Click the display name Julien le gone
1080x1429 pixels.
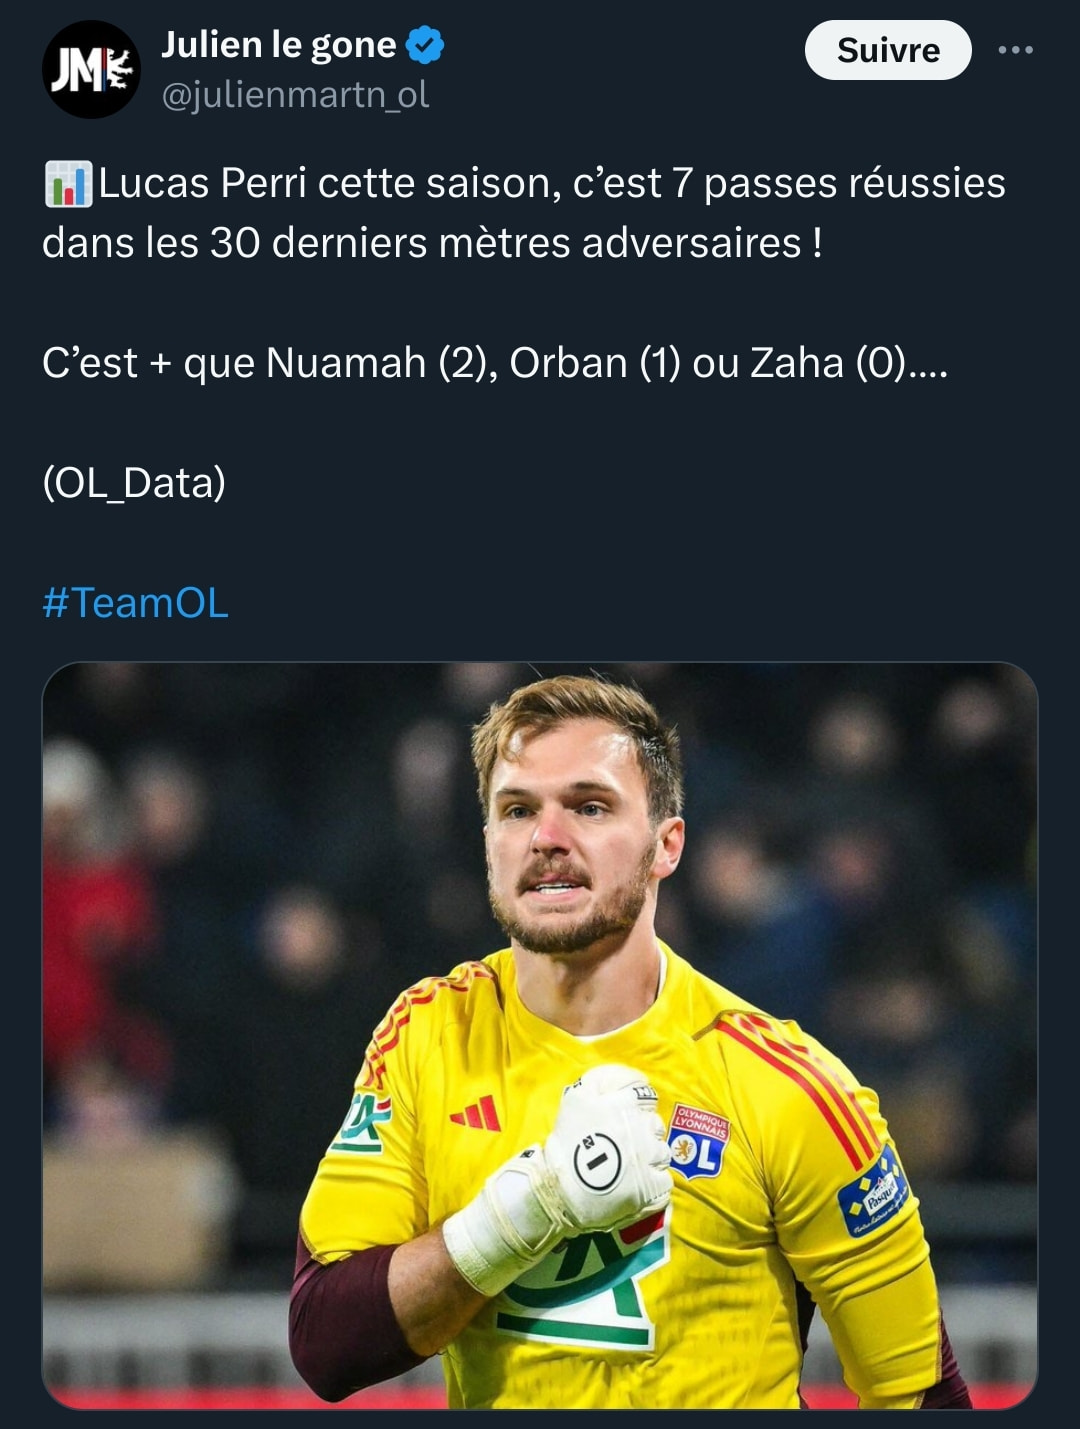click(279, 45)
